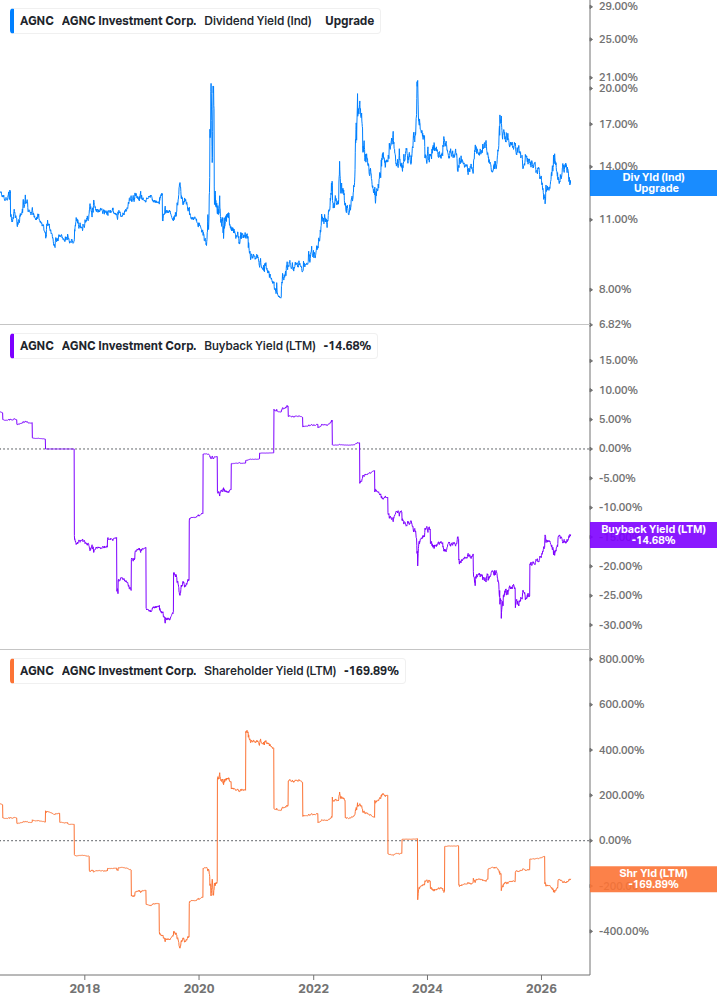The width and height of the screenshot is (717, 1005).
Task: Click the 17.00% dividend axis label
Action: [x=618, y=124]
